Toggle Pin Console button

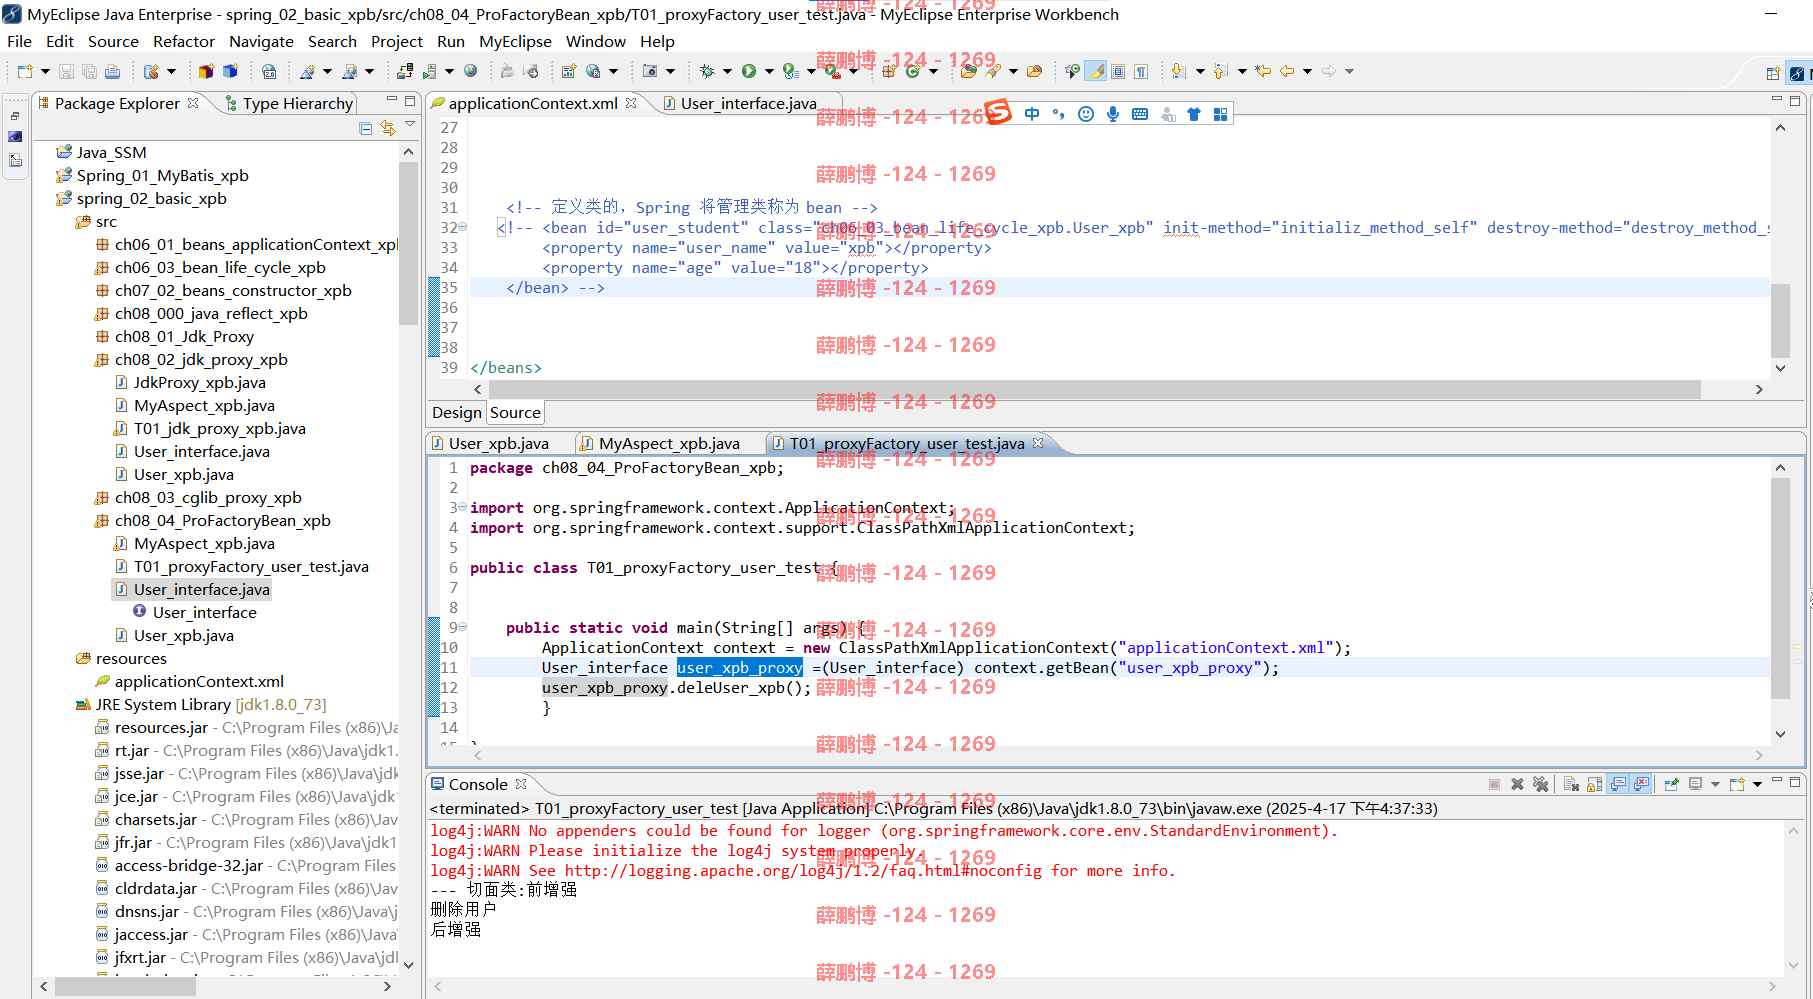pyautogui.click(x=1672, y=784)
